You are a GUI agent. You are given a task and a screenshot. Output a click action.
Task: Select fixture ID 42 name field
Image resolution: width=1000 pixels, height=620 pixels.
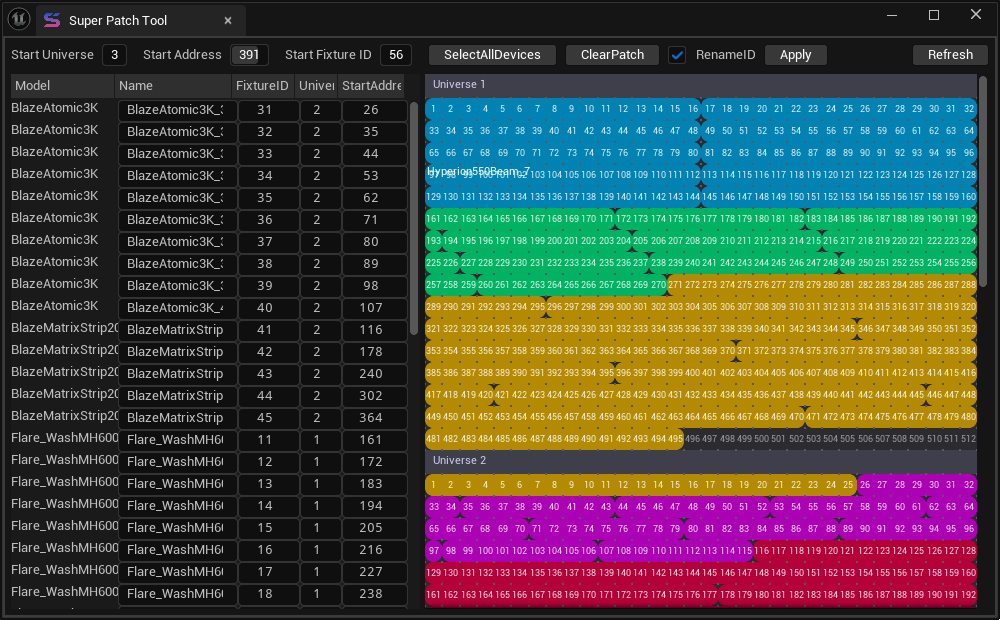coord(177,351)
